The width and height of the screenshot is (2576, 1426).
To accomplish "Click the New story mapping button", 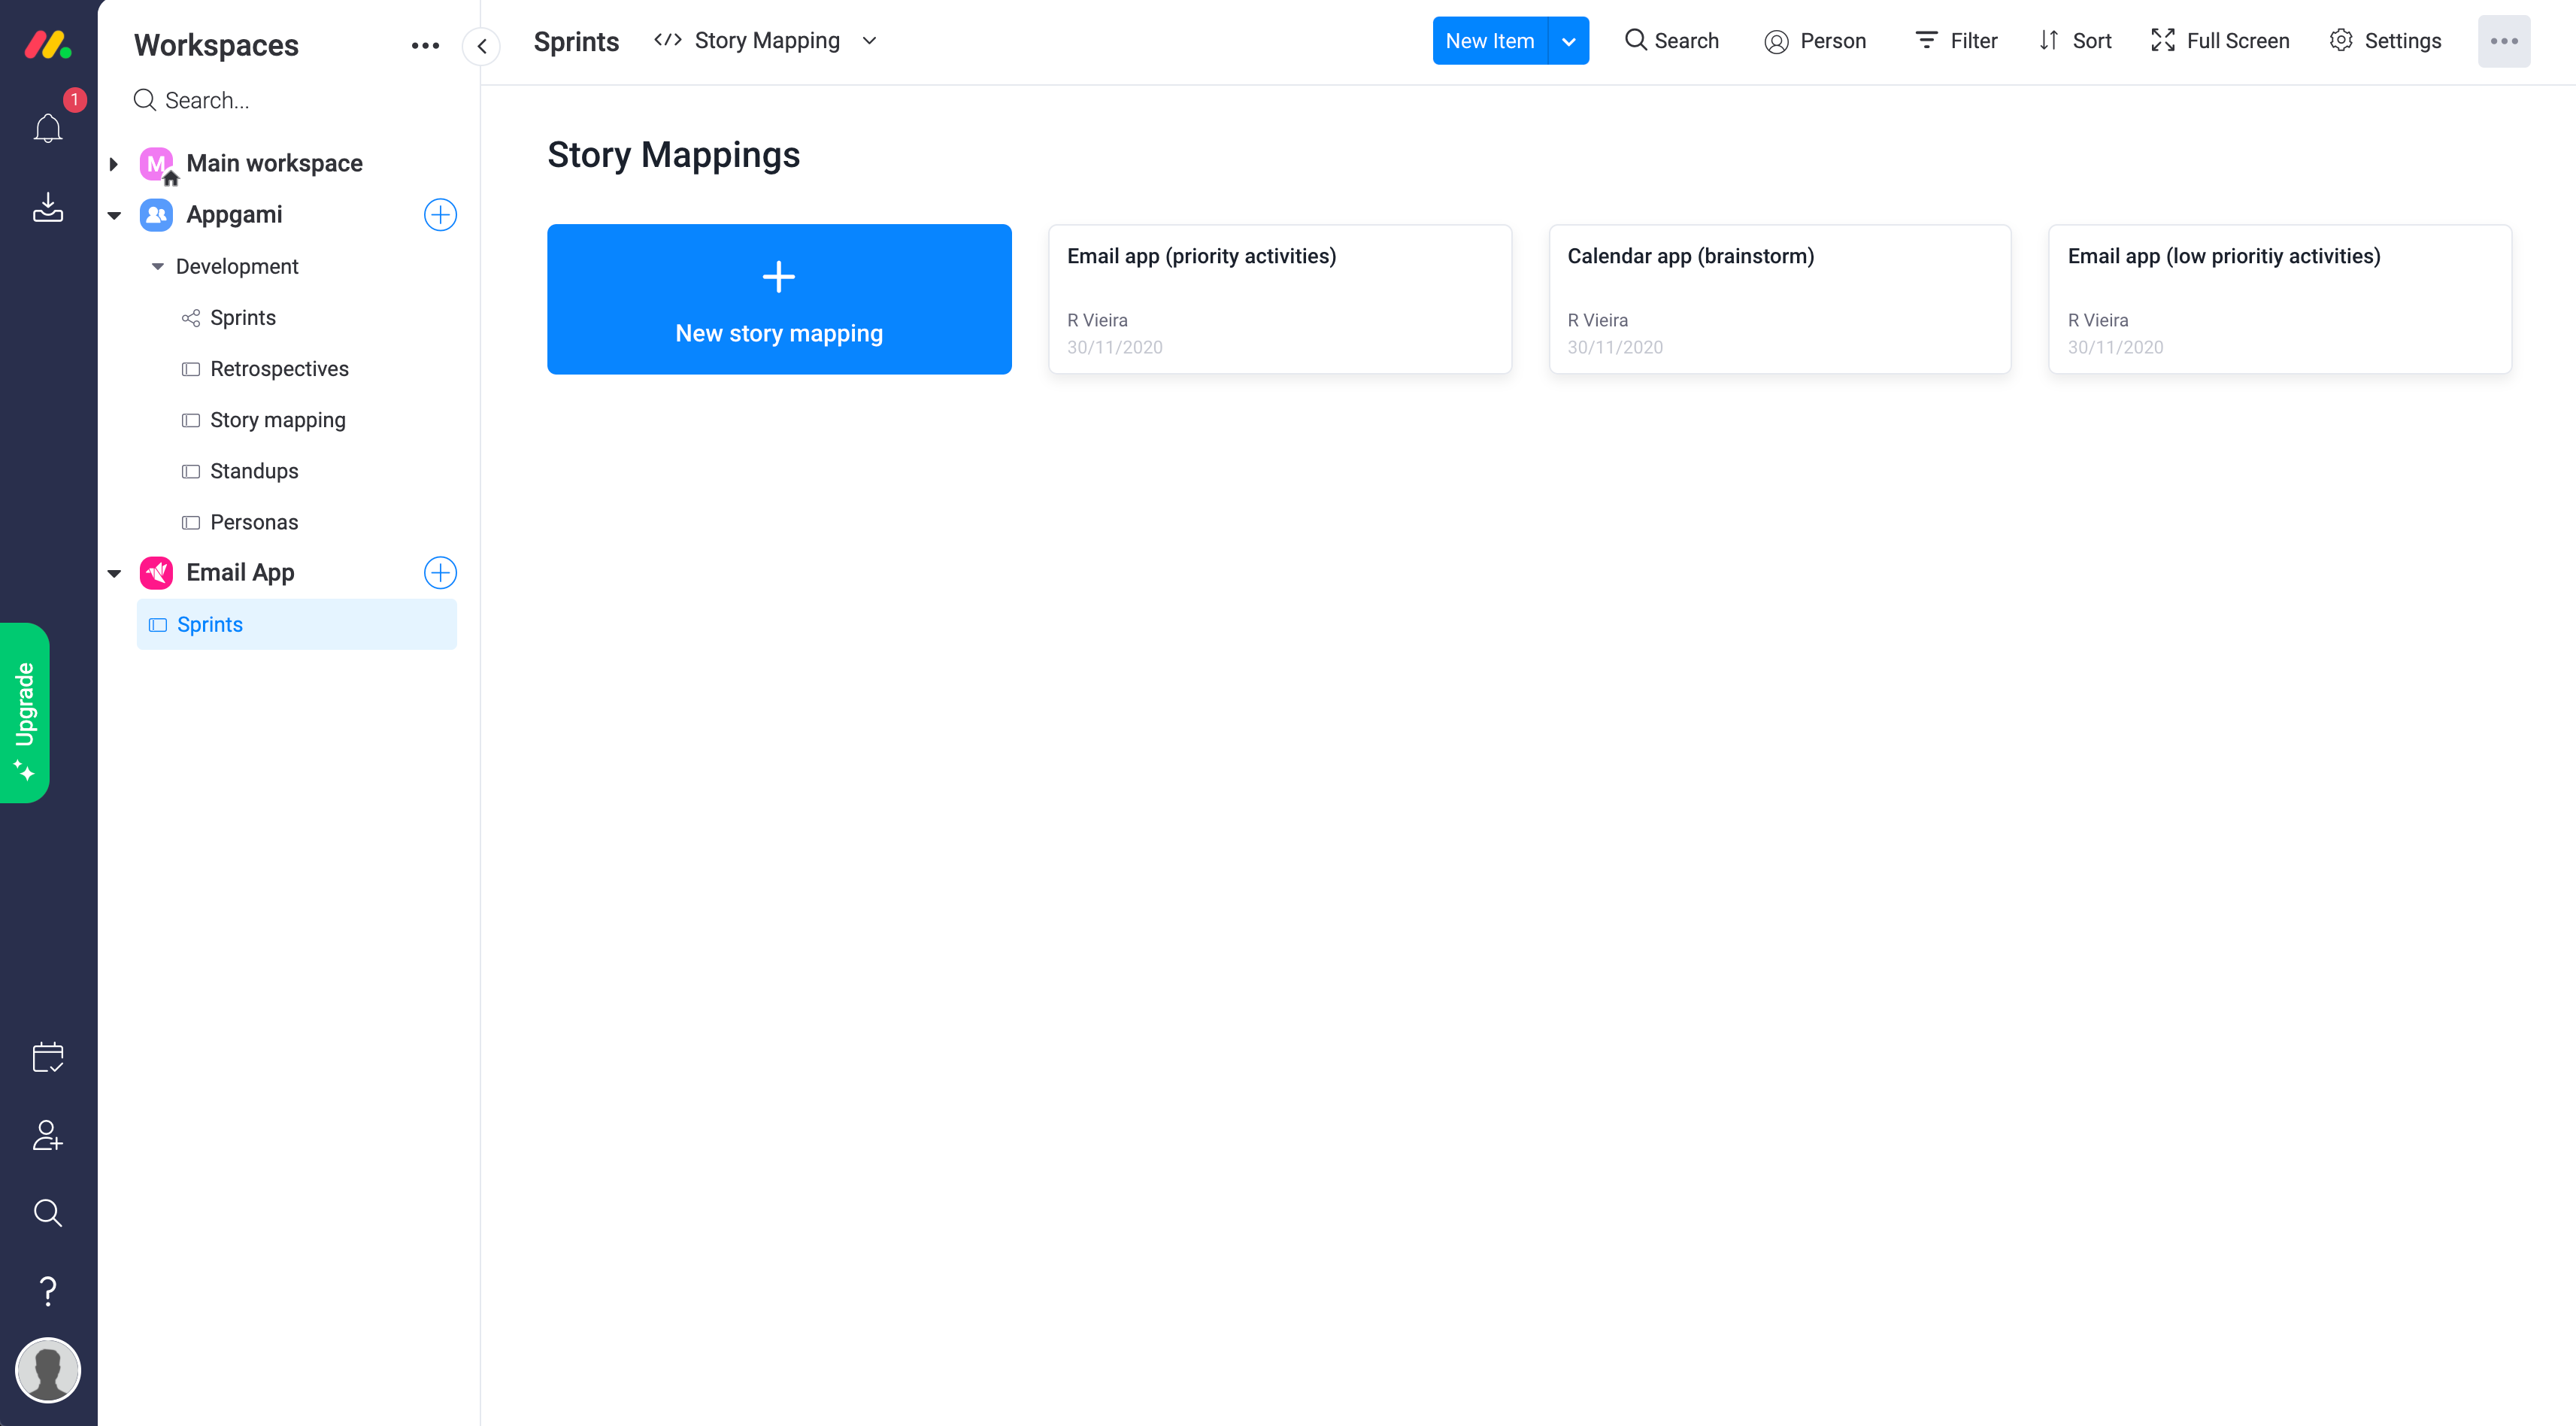I will tap(779, 299).
